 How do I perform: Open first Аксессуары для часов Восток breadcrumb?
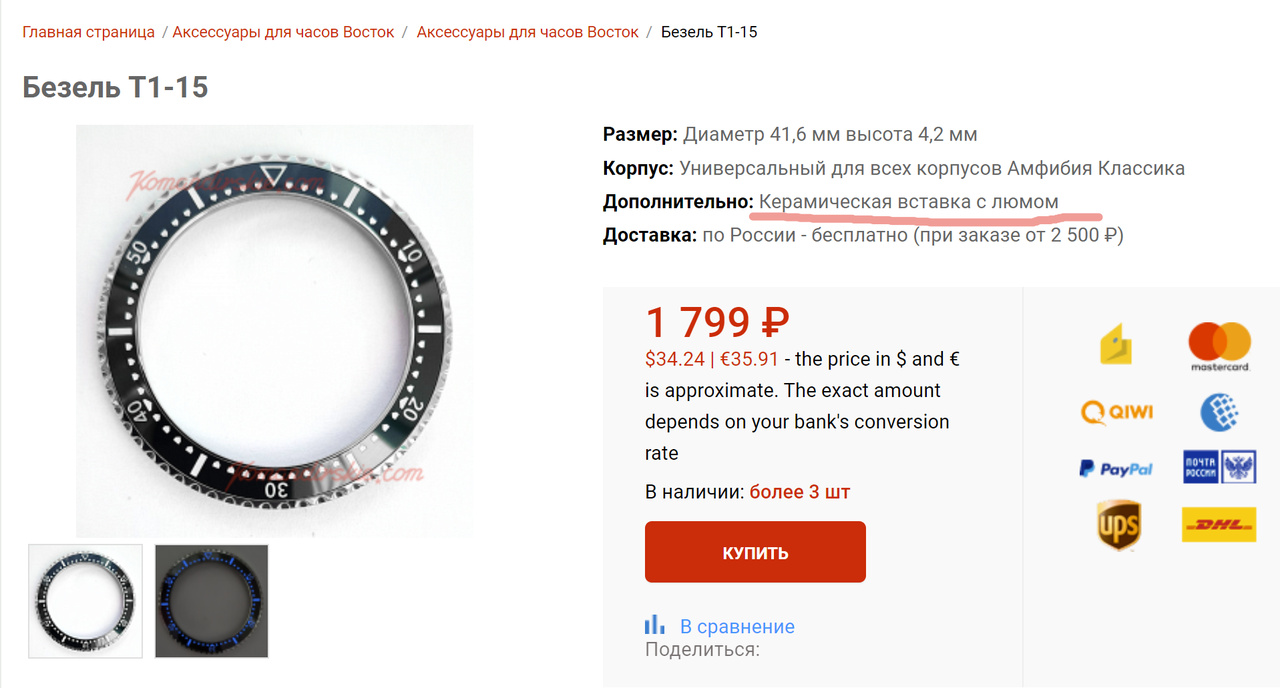pos(283,32)
